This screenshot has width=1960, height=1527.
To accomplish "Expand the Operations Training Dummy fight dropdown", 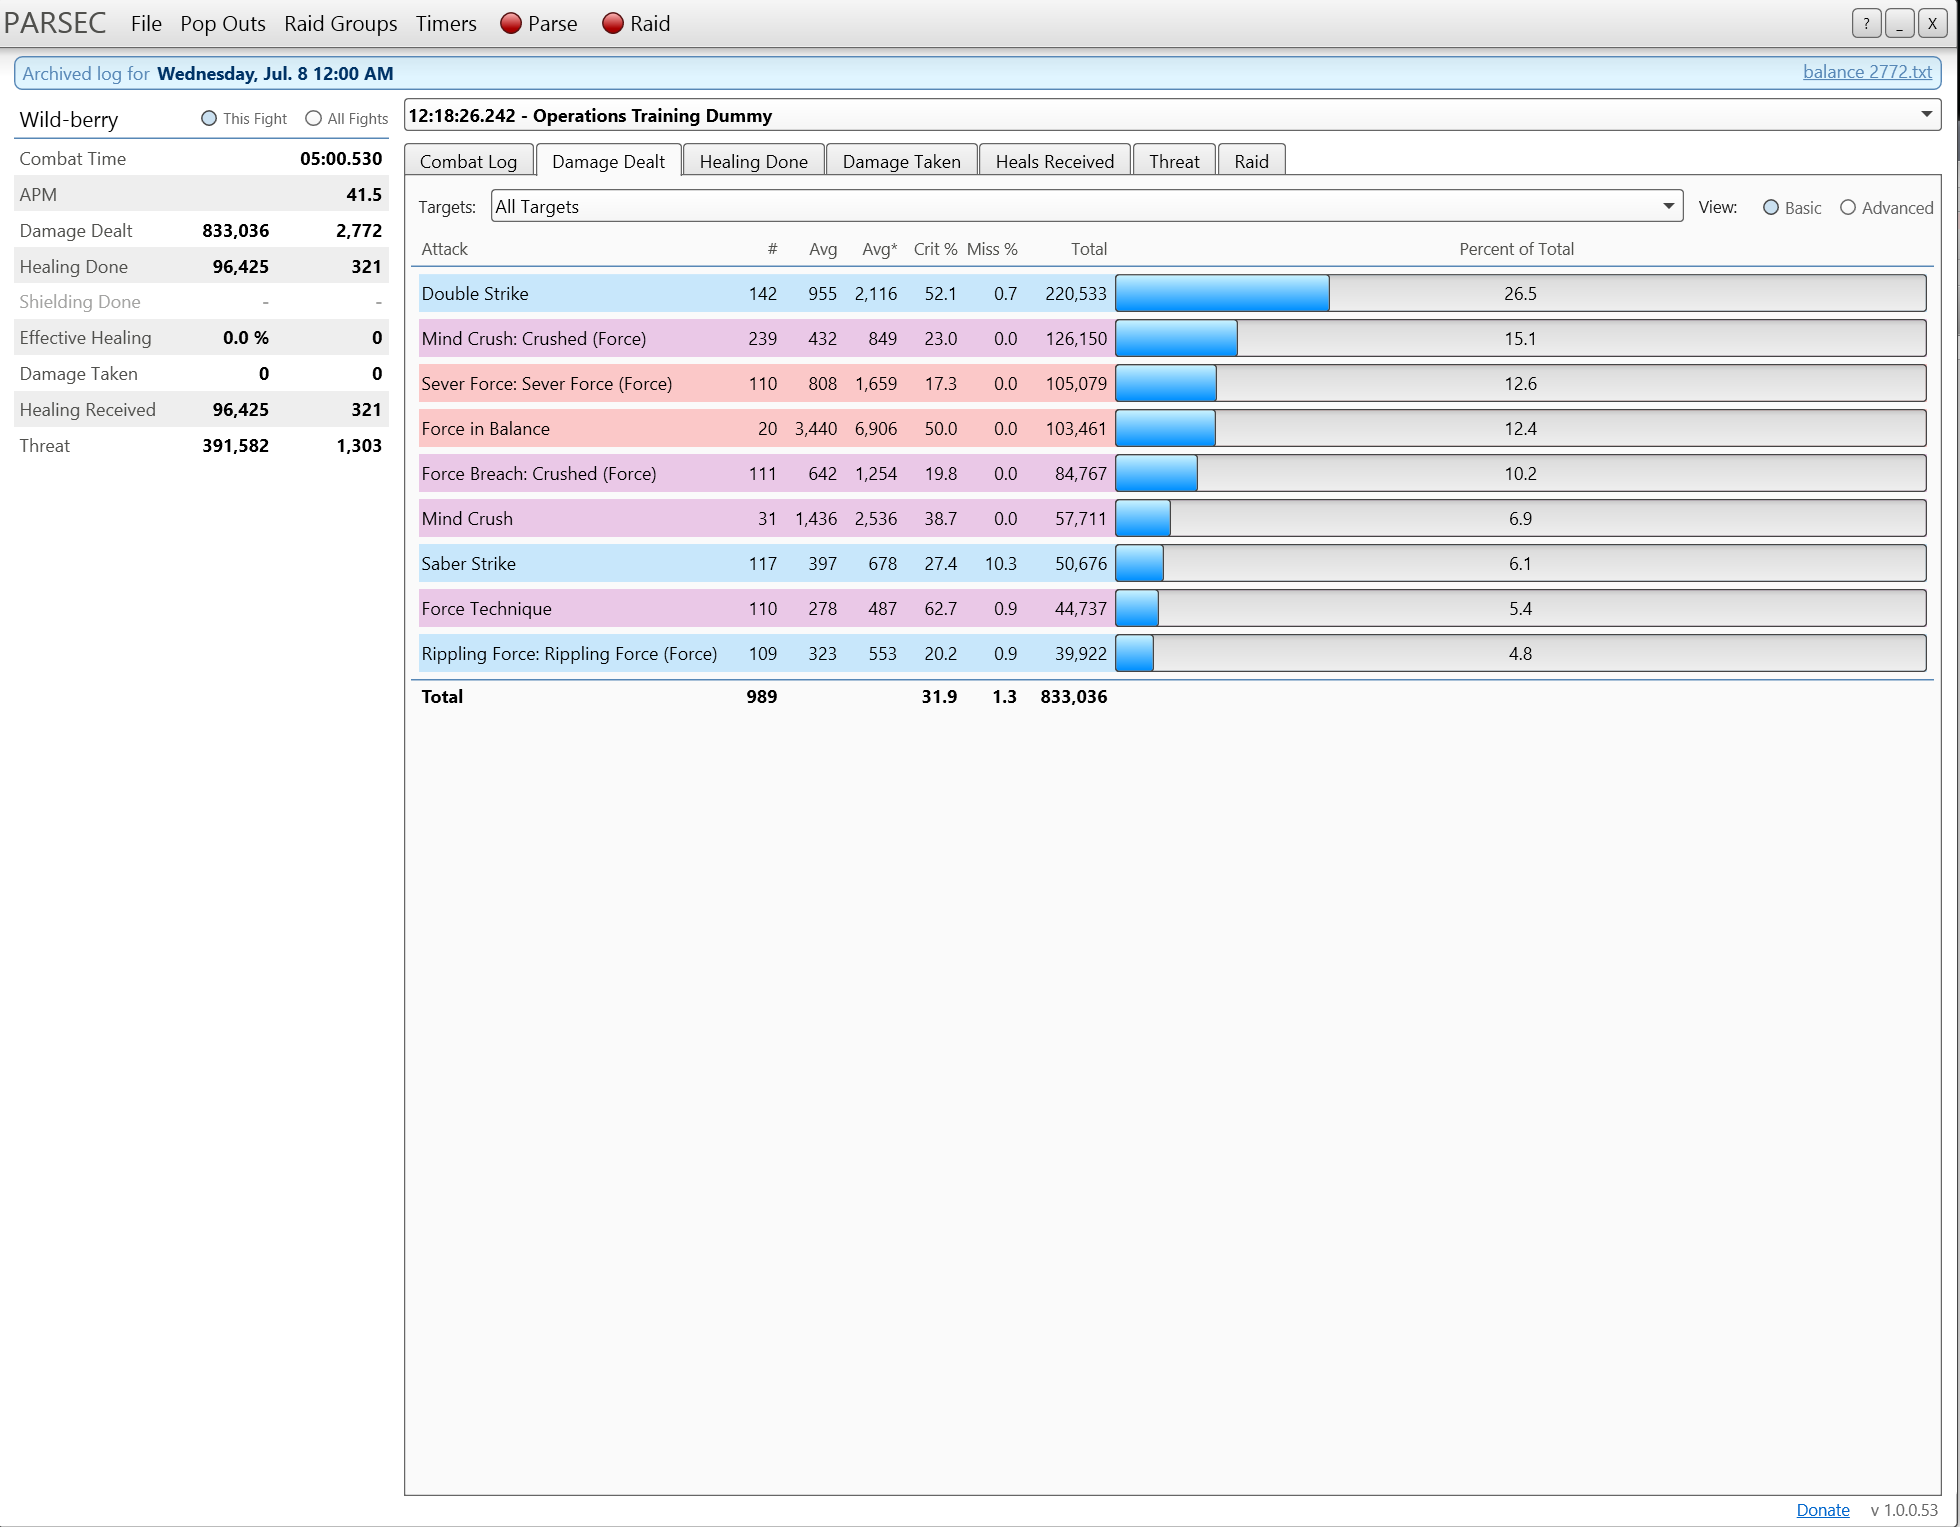I will click(x=1926, y=115).
